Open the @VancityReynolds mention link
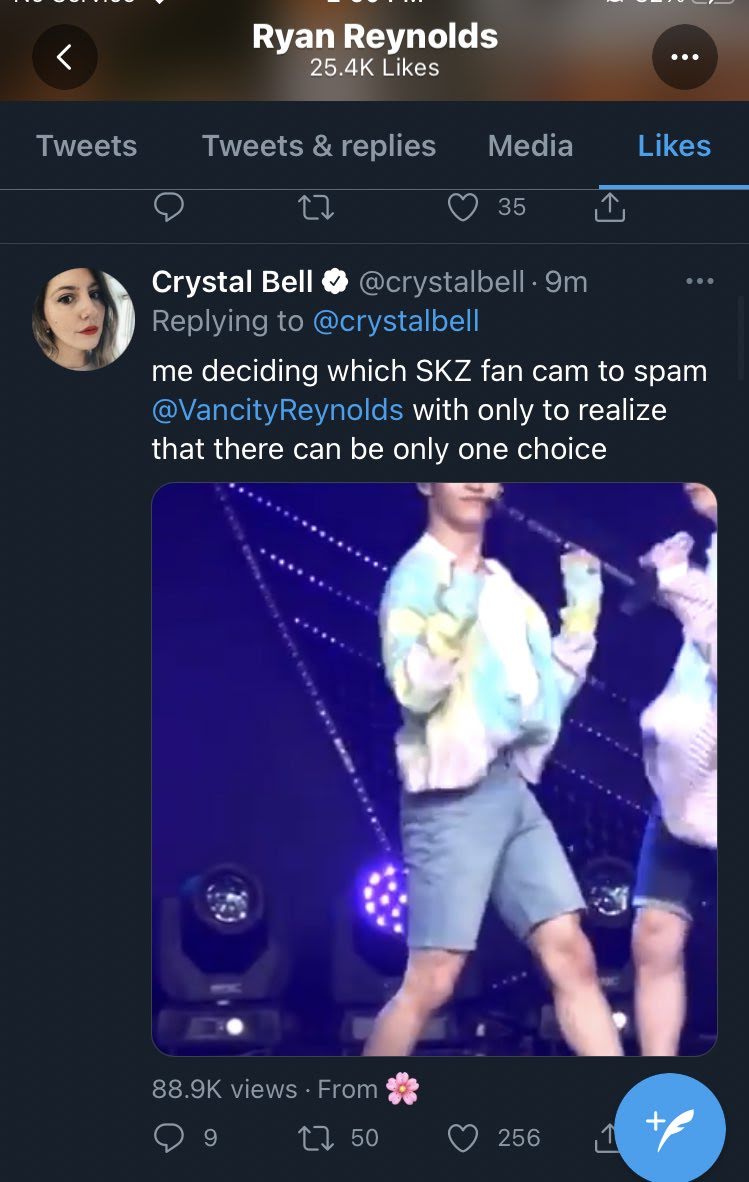This screenshot has height=1182, width=749. click(x=278, y=410)
